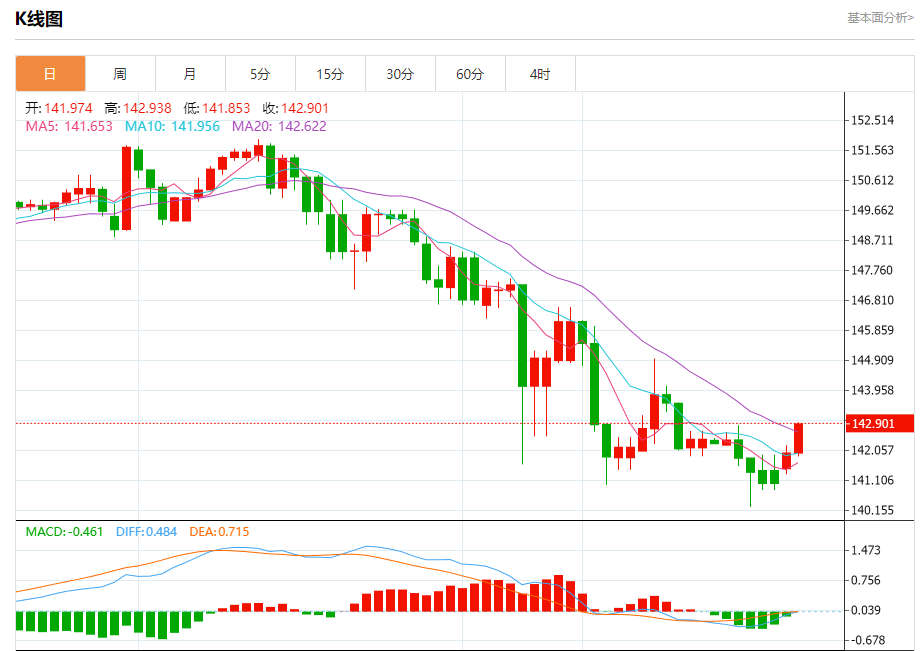Click the 1.473 MACD axis label

pyautogui.click(x=866, y=550)
